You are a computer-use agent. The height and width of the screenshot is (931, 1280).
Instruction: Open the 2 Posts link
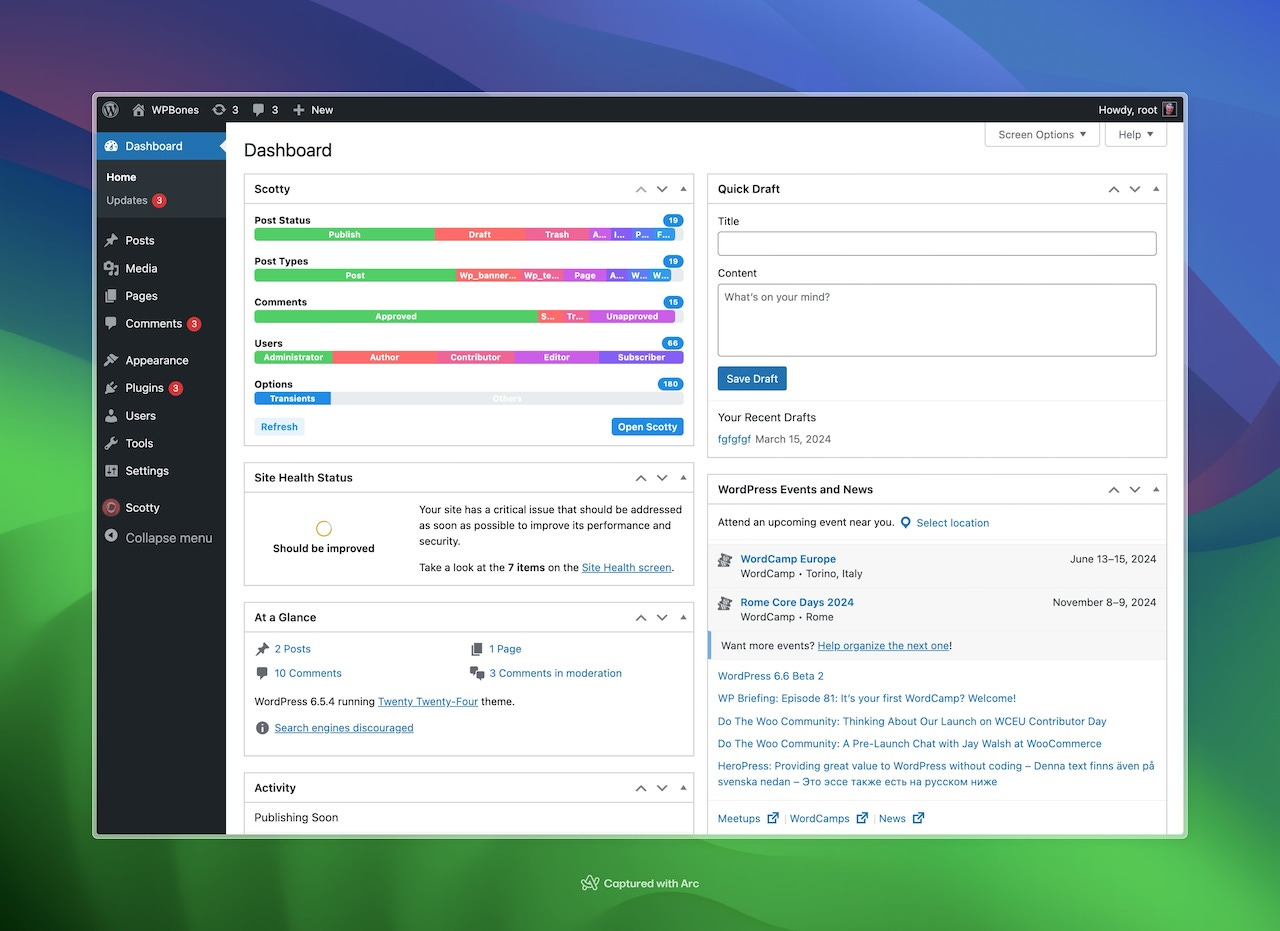point(292,649)
